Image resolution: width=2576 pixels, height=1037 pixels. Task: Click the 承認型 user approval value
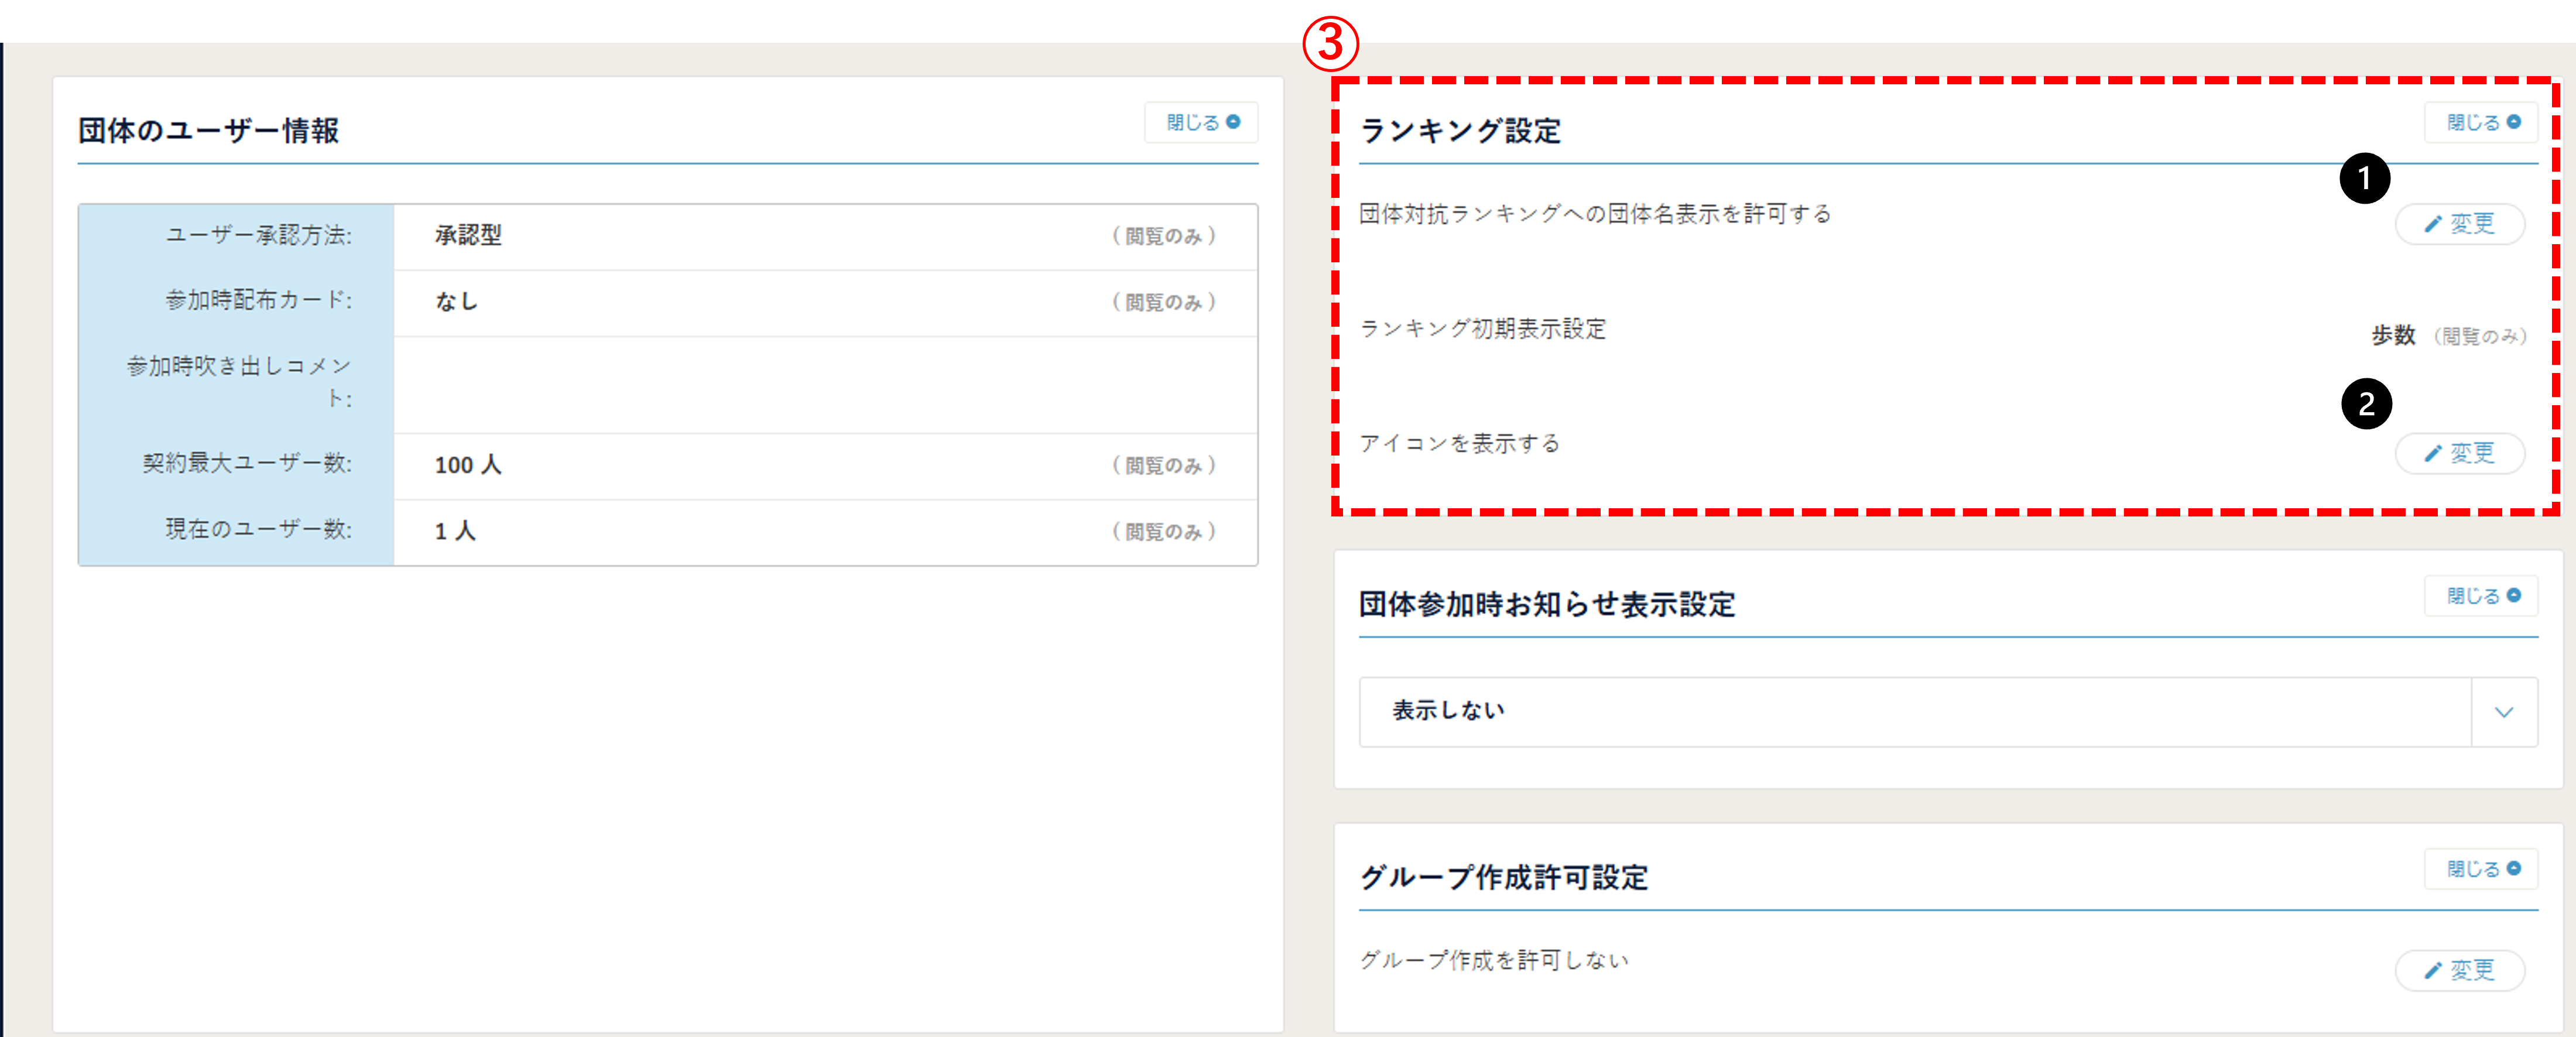[468, 236]
